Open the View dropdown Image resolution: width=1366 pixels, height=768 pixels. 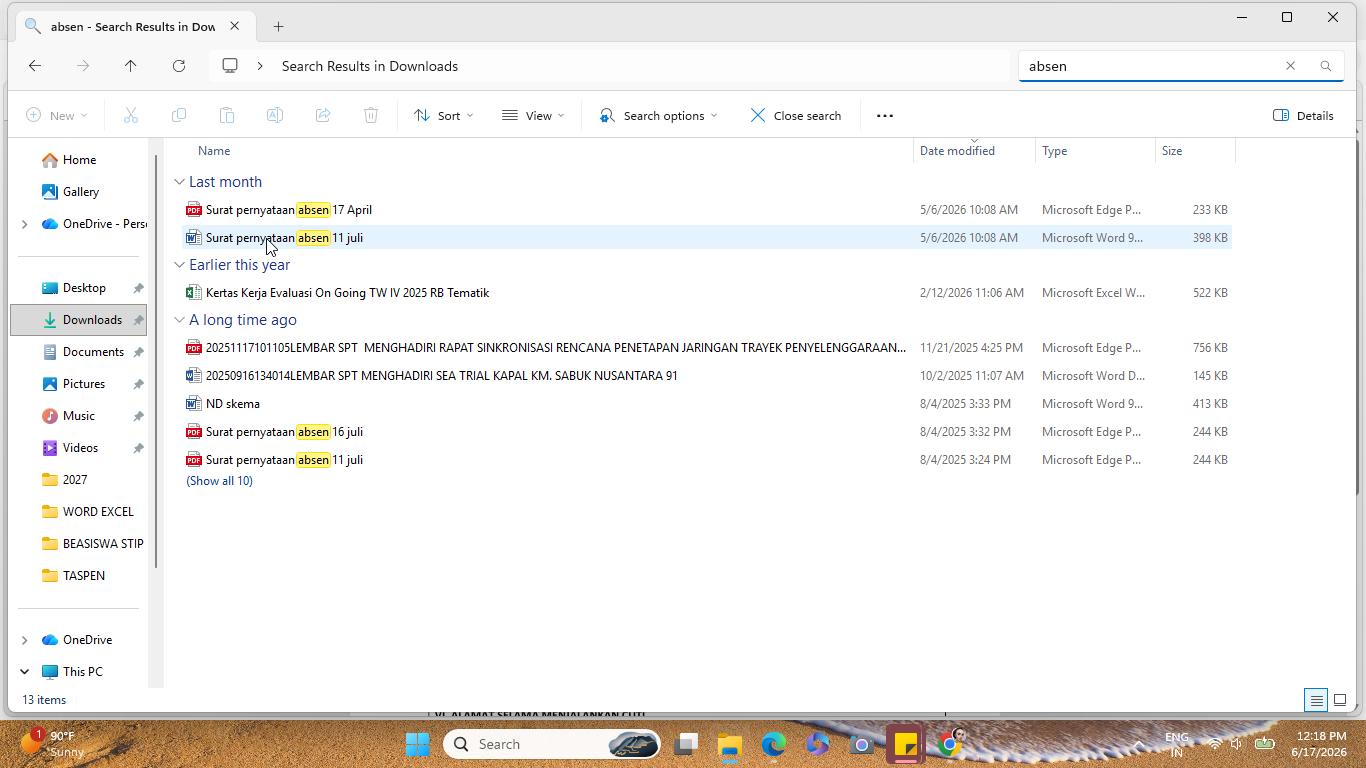click(x=533, y=115)
